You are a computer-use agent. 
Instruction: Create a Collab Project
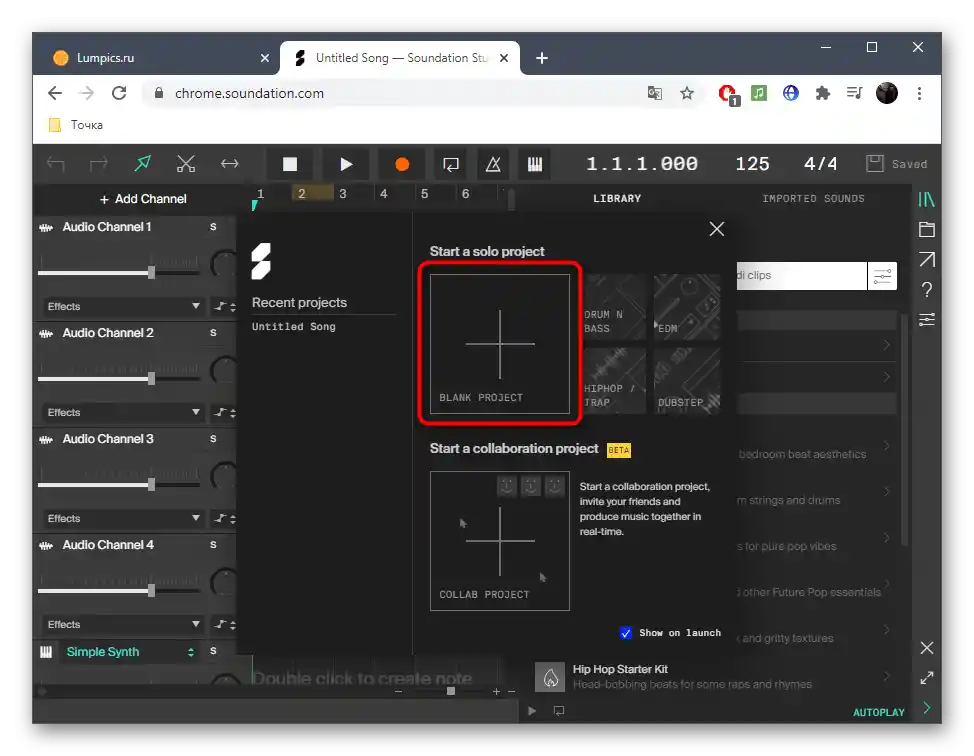[x=499, y=540]
